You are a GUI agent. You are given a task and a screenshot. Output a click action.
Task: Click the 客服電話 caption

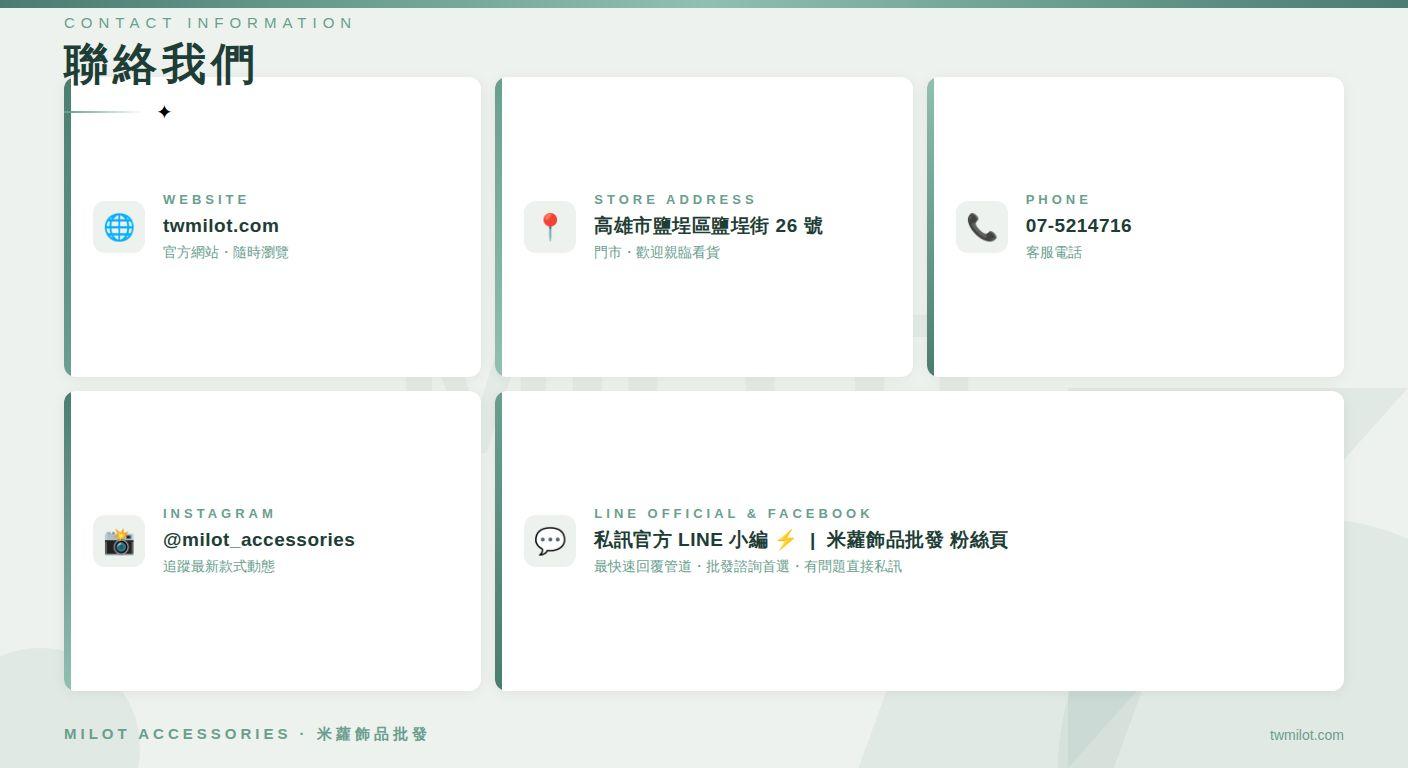click(1054, 252)
